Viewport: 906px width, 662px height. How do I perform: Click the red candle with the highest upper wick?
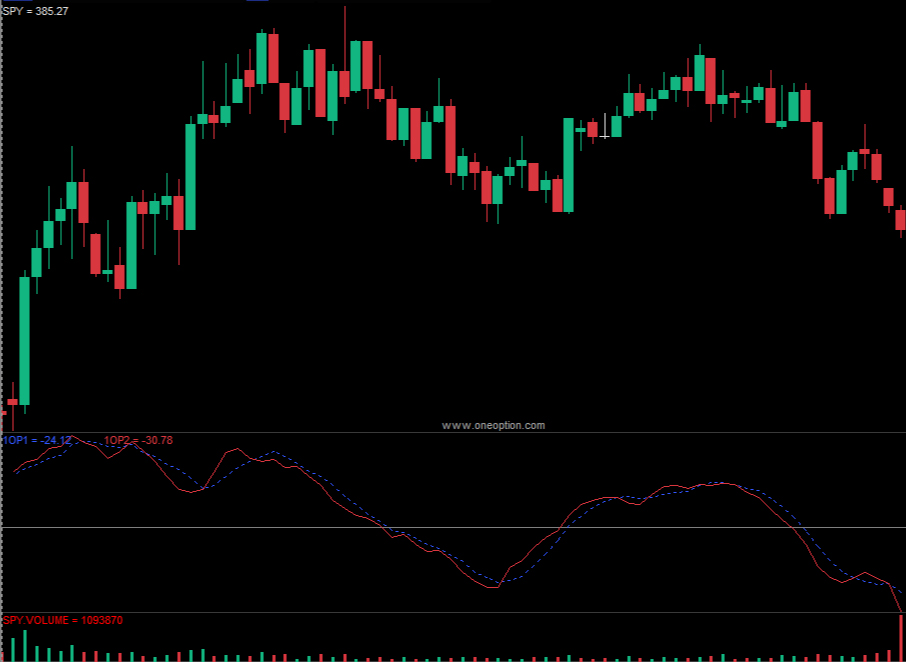344,83
